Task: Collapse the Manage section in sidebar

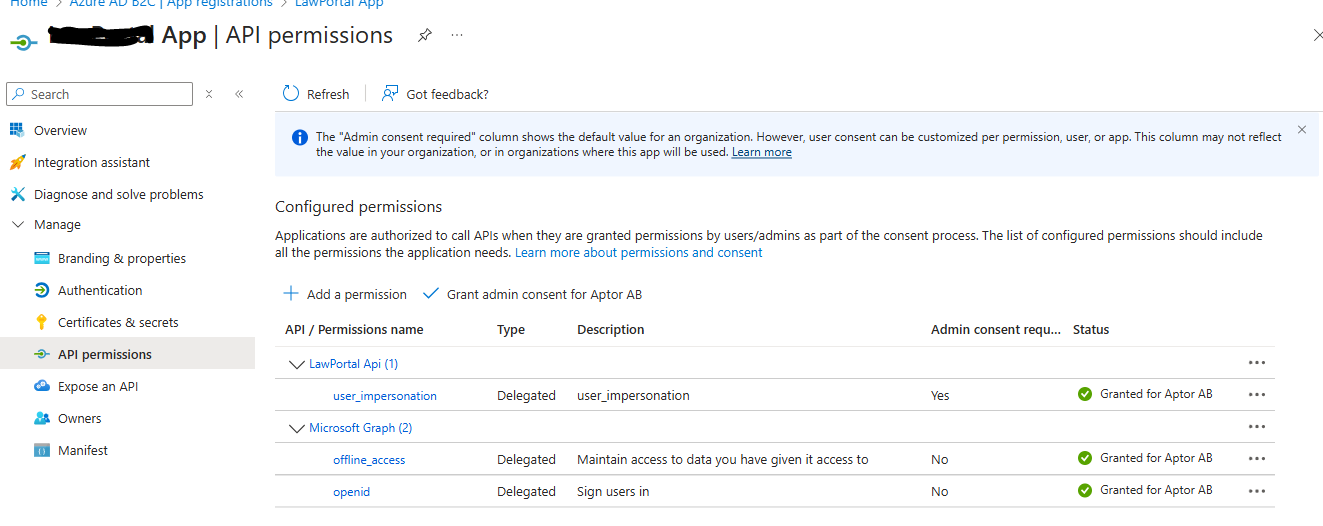Action: coord(17,225)
